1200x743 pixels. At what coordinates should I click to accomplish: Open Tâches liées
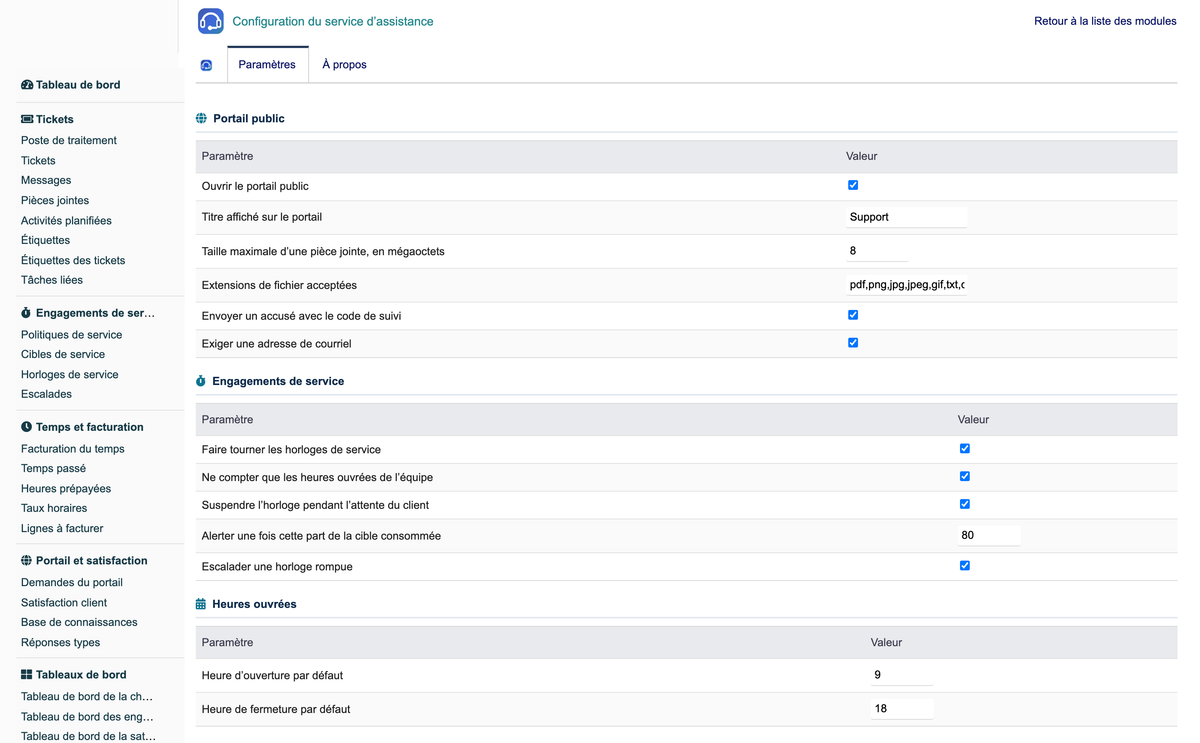52,280
